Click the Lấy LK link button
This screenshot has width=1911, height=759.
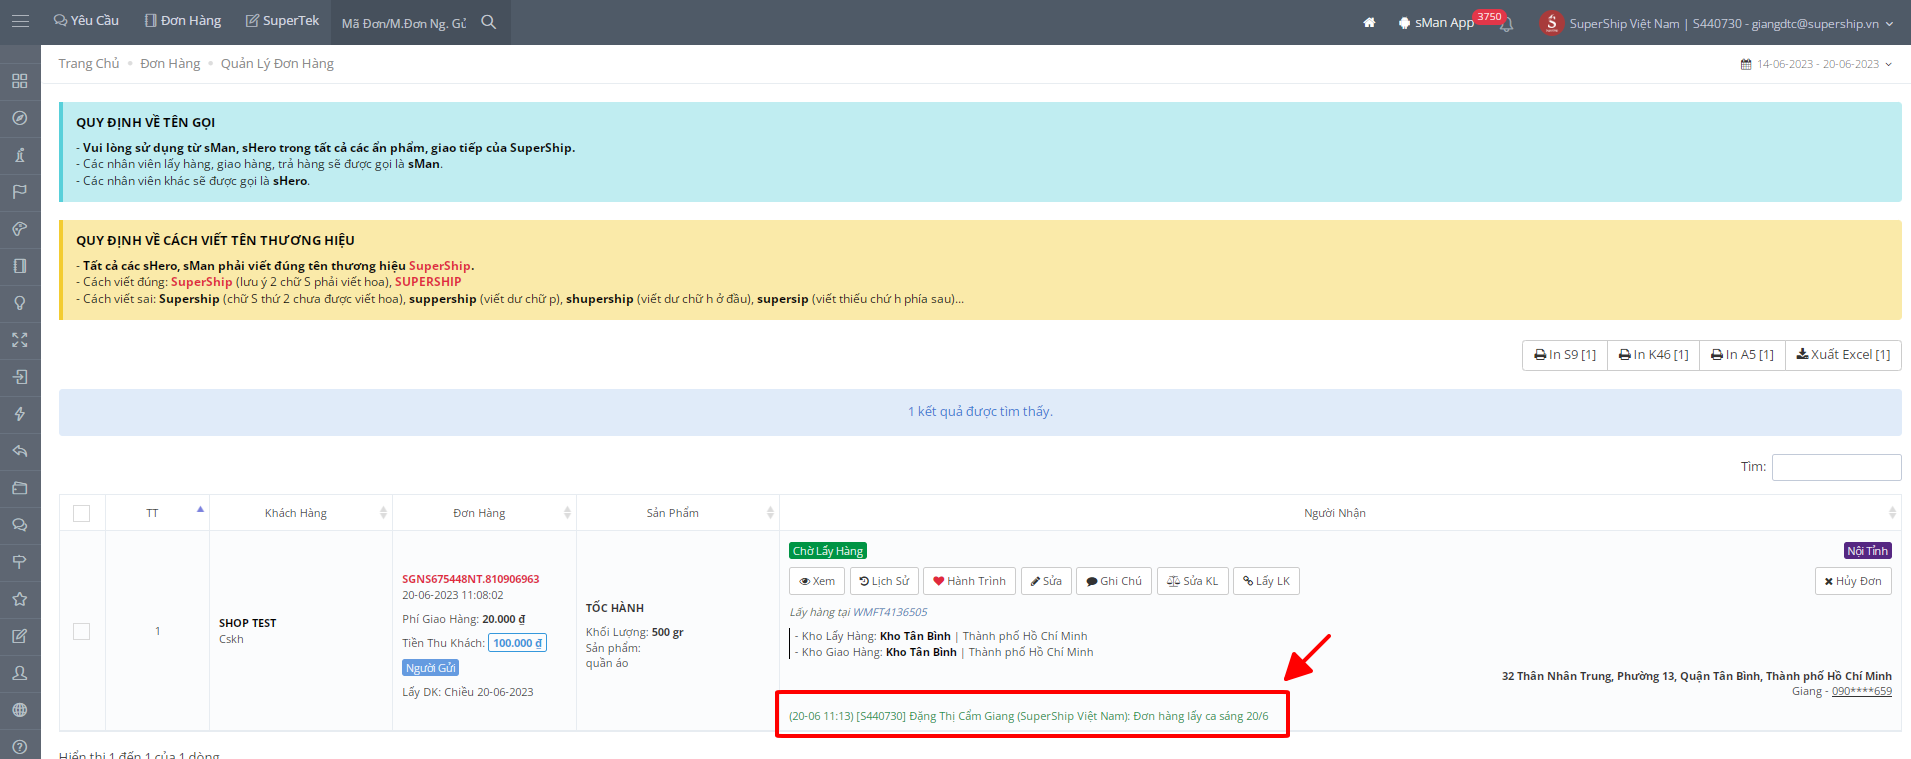pos(1266,581)
